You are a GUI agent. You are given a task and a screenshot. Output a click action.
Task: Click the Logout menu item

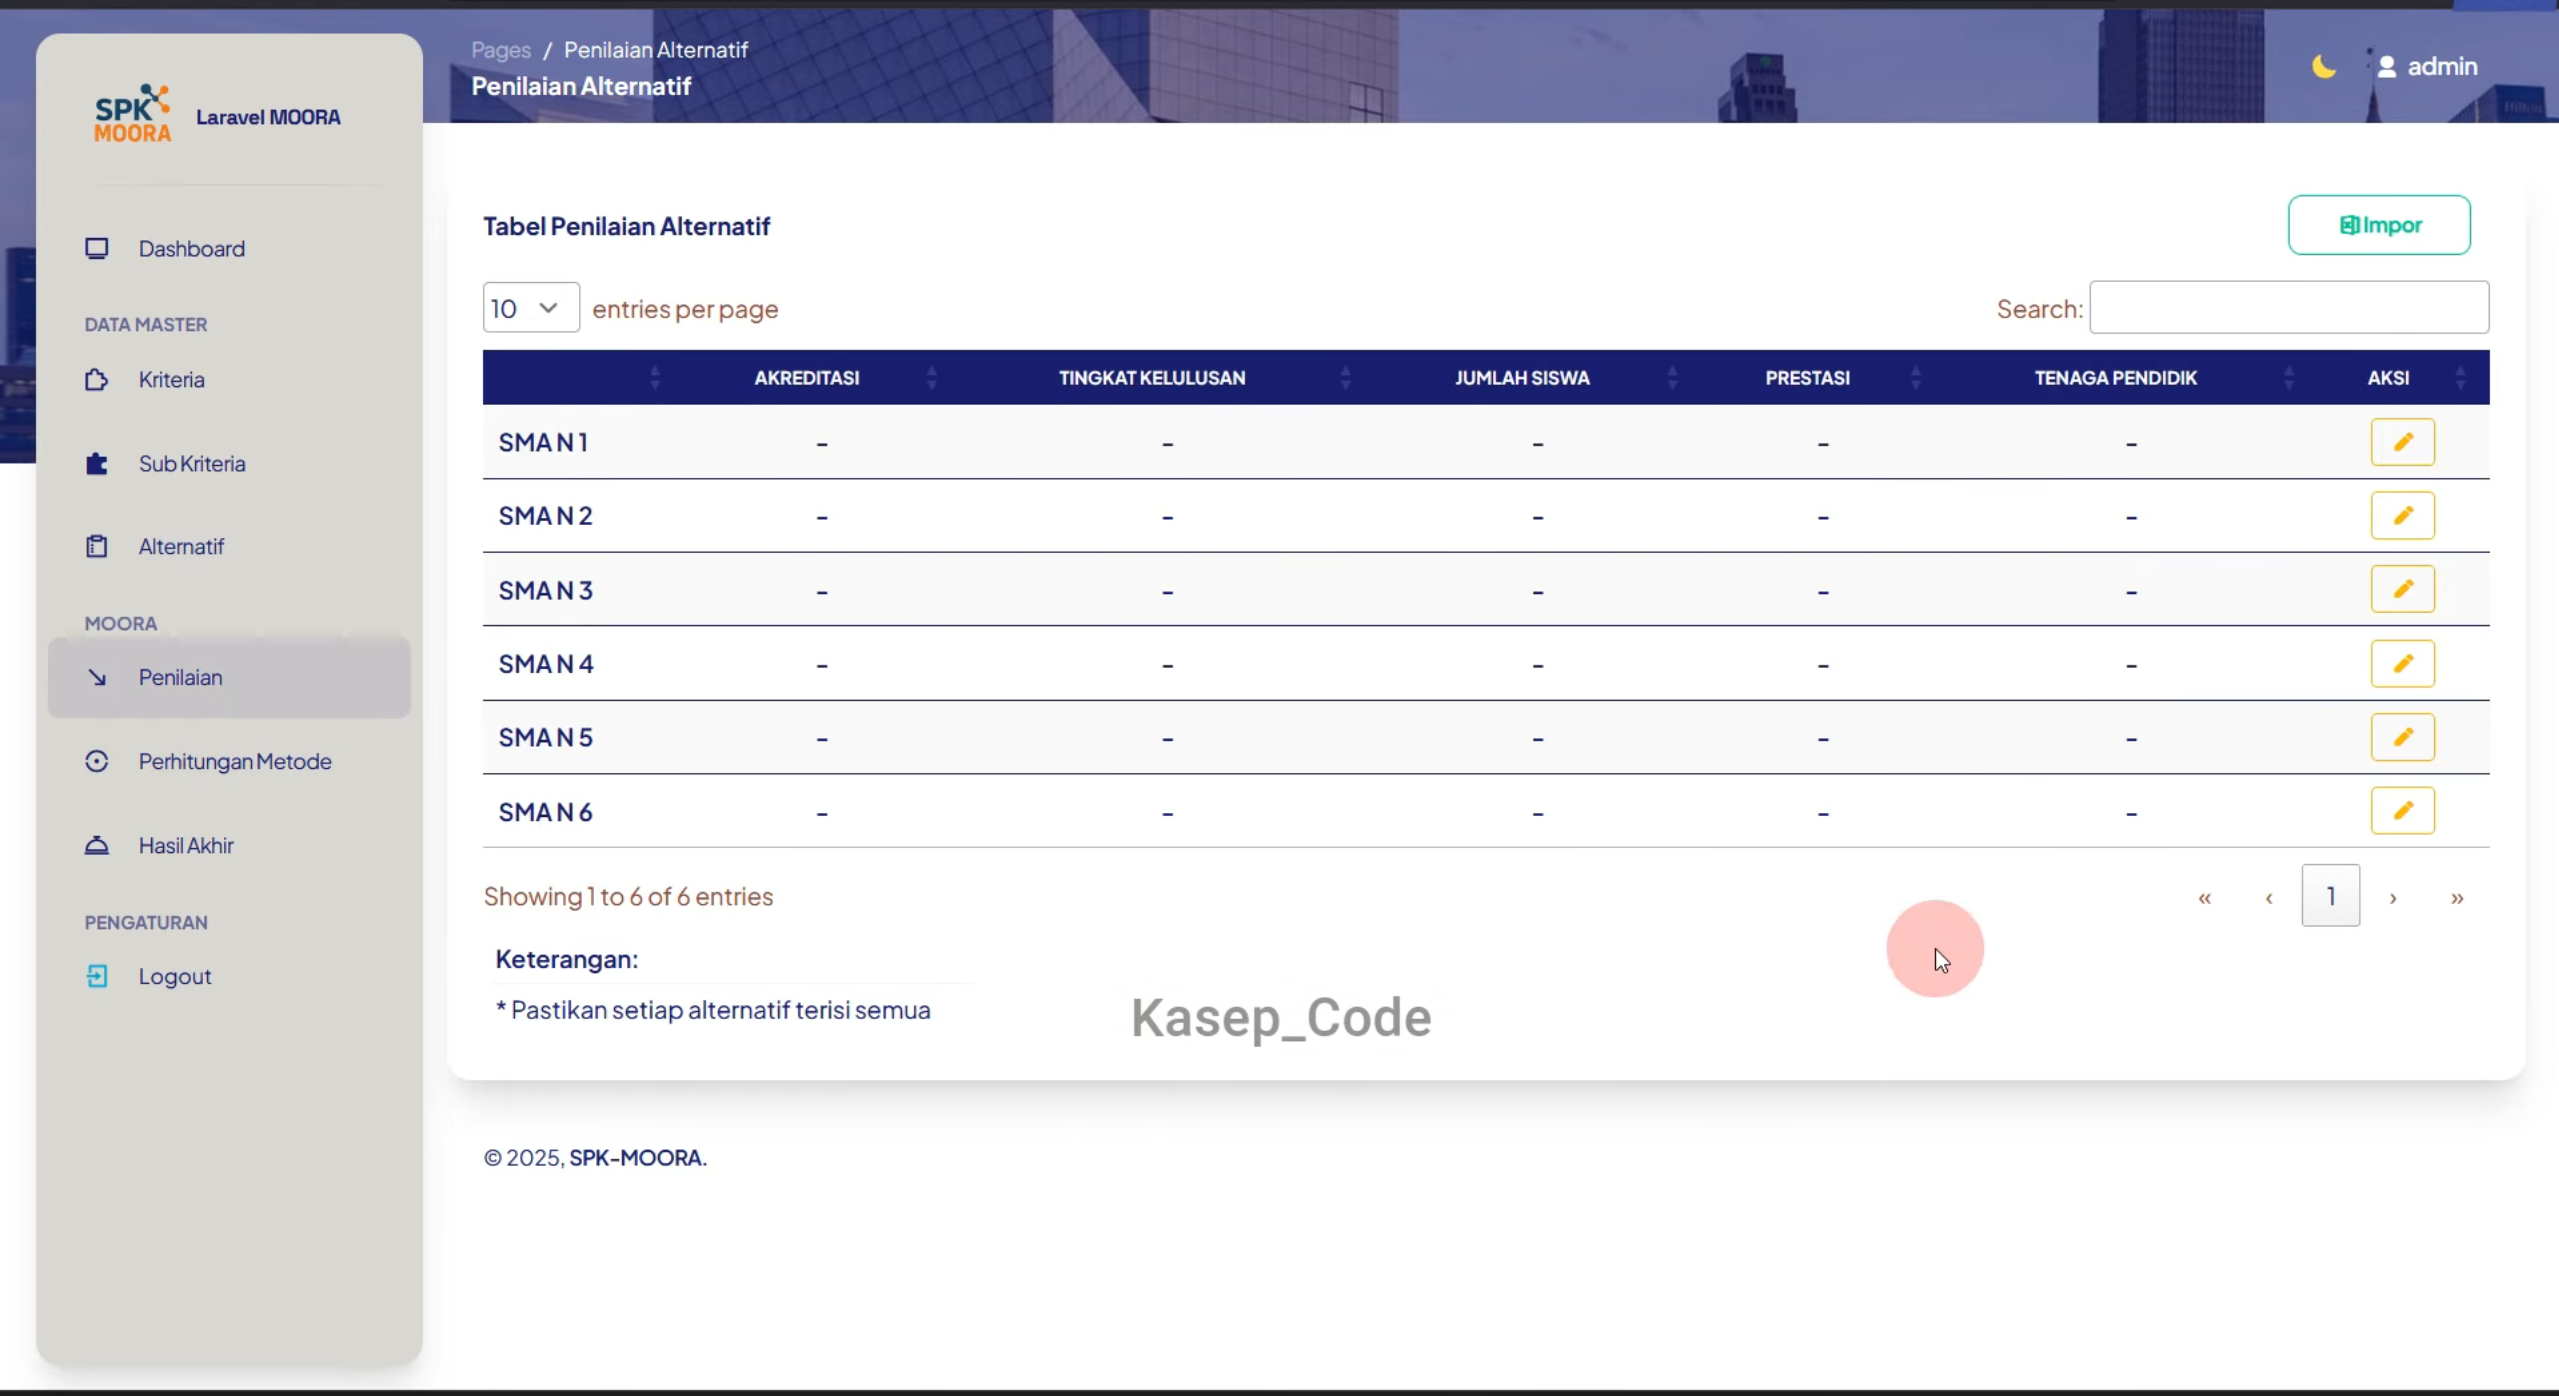tap(229, 977)
